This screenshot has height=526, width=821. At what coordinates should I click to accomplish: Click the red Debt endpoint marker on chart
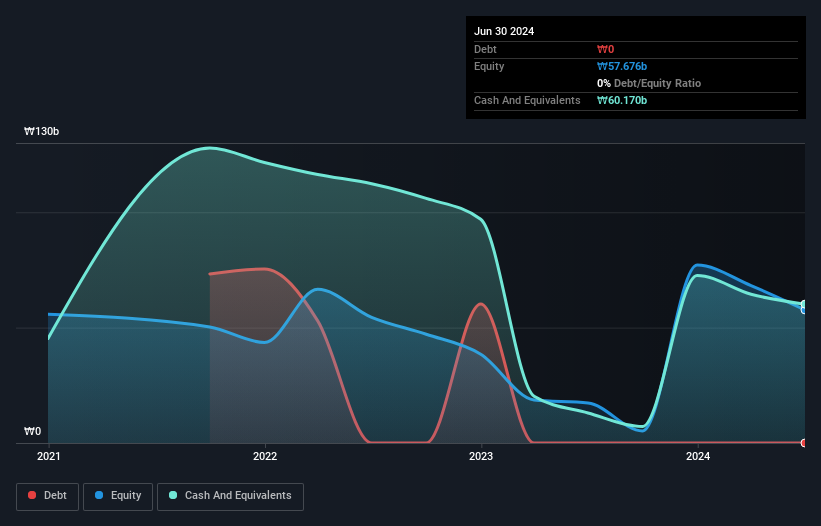804,443
